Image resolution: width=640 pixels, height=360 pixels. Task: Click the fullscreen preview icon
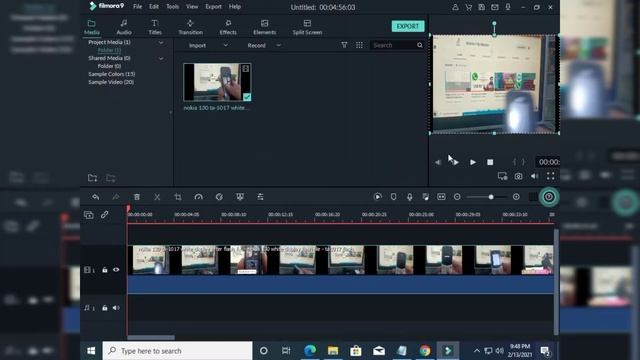tap(551, 176)
